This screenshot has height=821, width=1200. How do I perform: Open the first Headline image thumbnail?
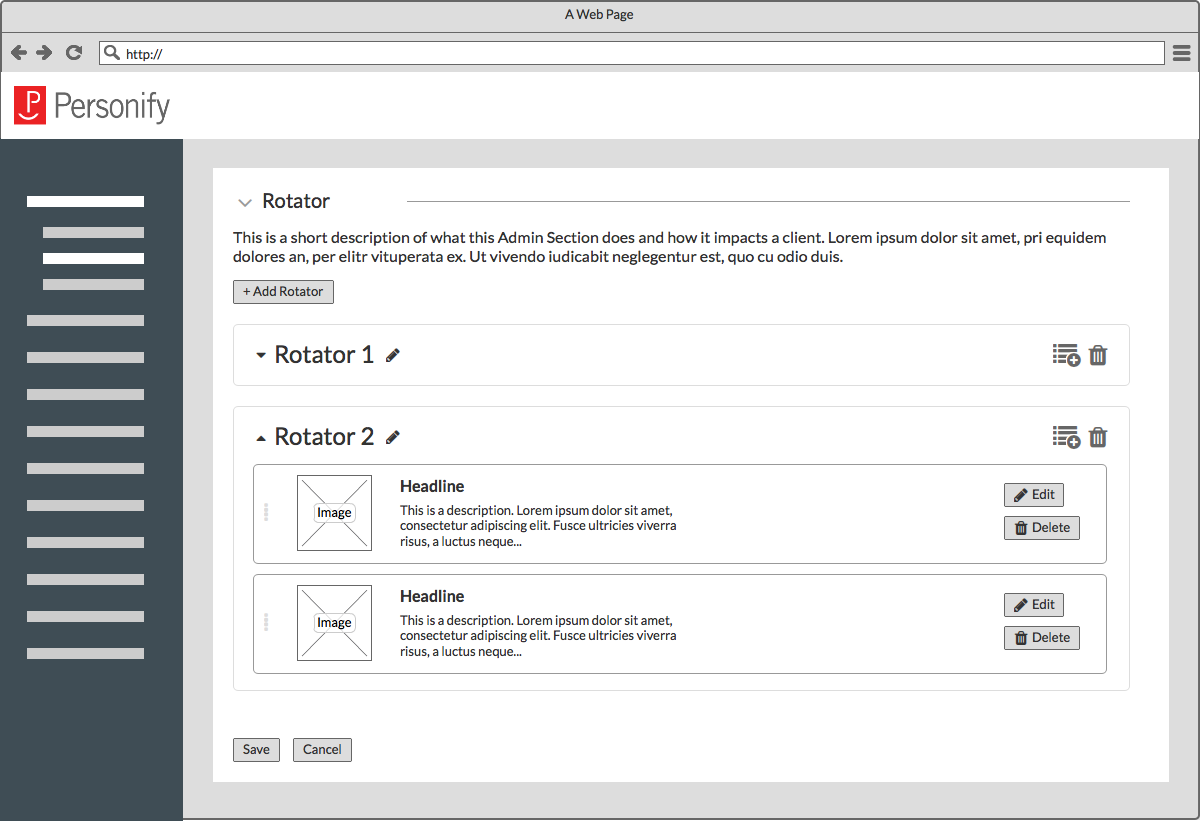tap(334, 513)
